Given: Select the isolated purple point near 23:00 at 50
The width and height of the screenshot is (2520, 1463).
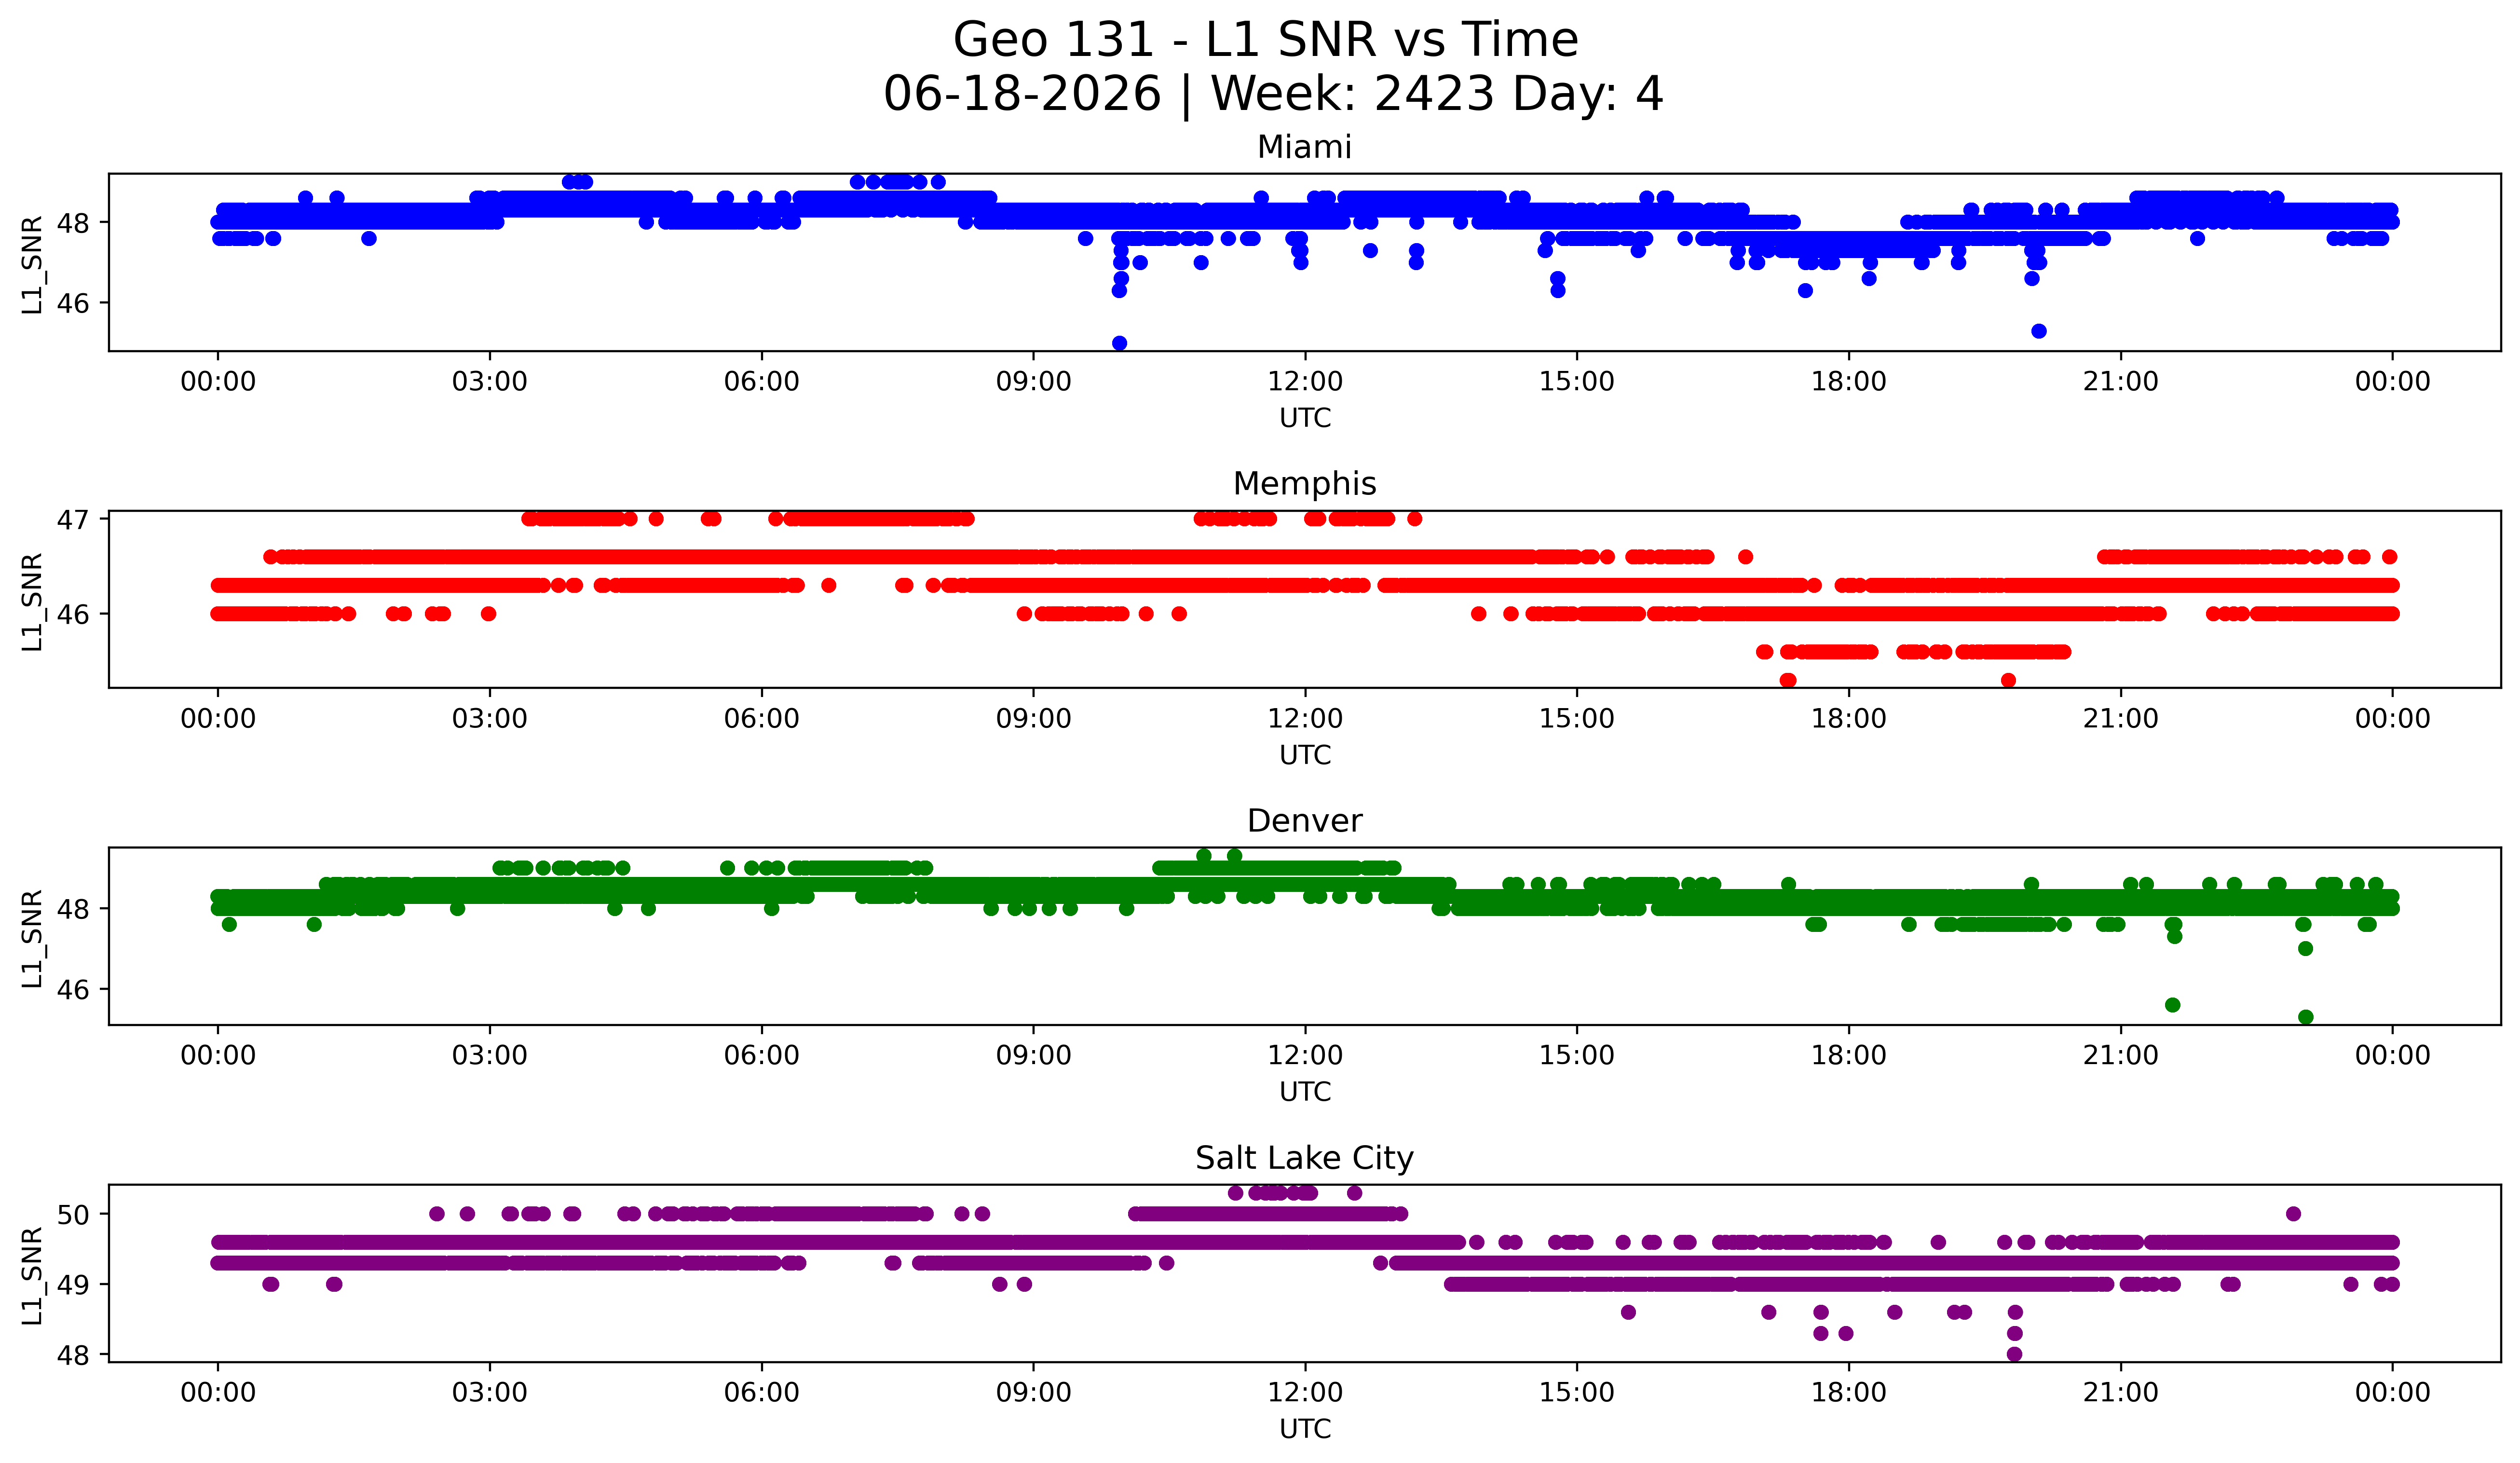Looking at the screenshot, I should click(x=2293, y=1214).
